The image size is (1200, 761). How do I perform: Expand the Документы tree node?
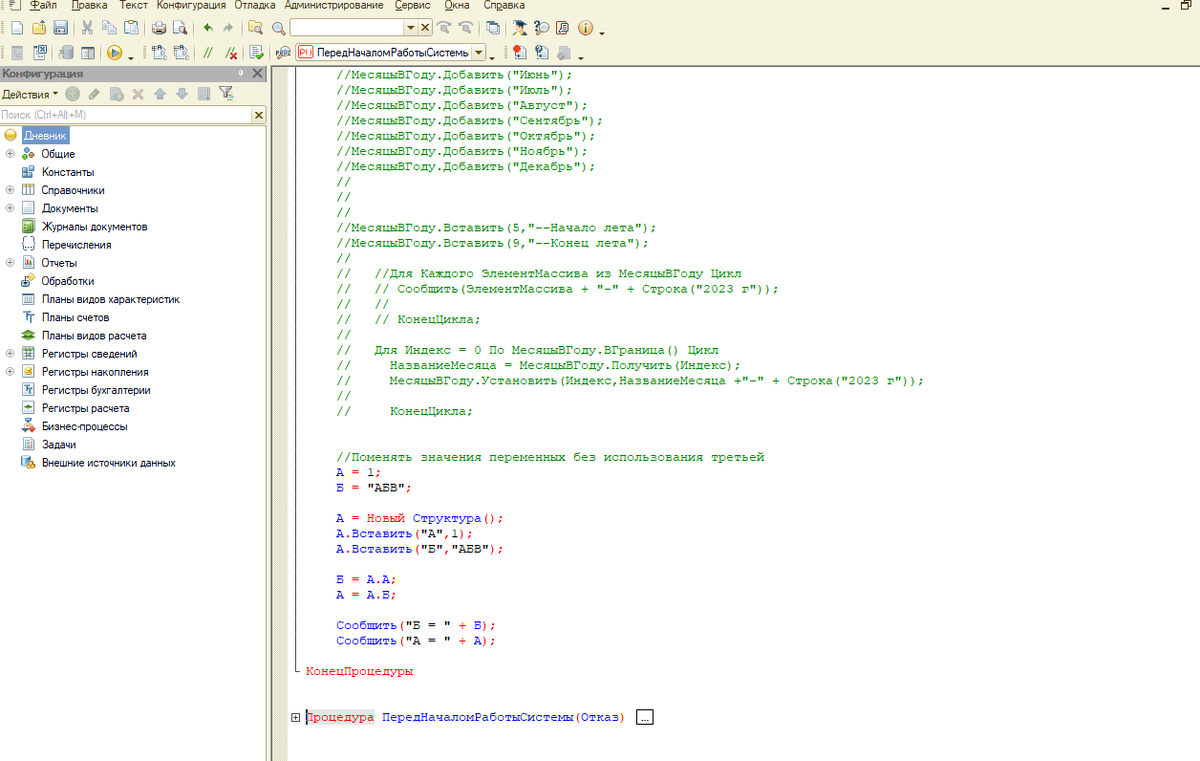(10, 208)
